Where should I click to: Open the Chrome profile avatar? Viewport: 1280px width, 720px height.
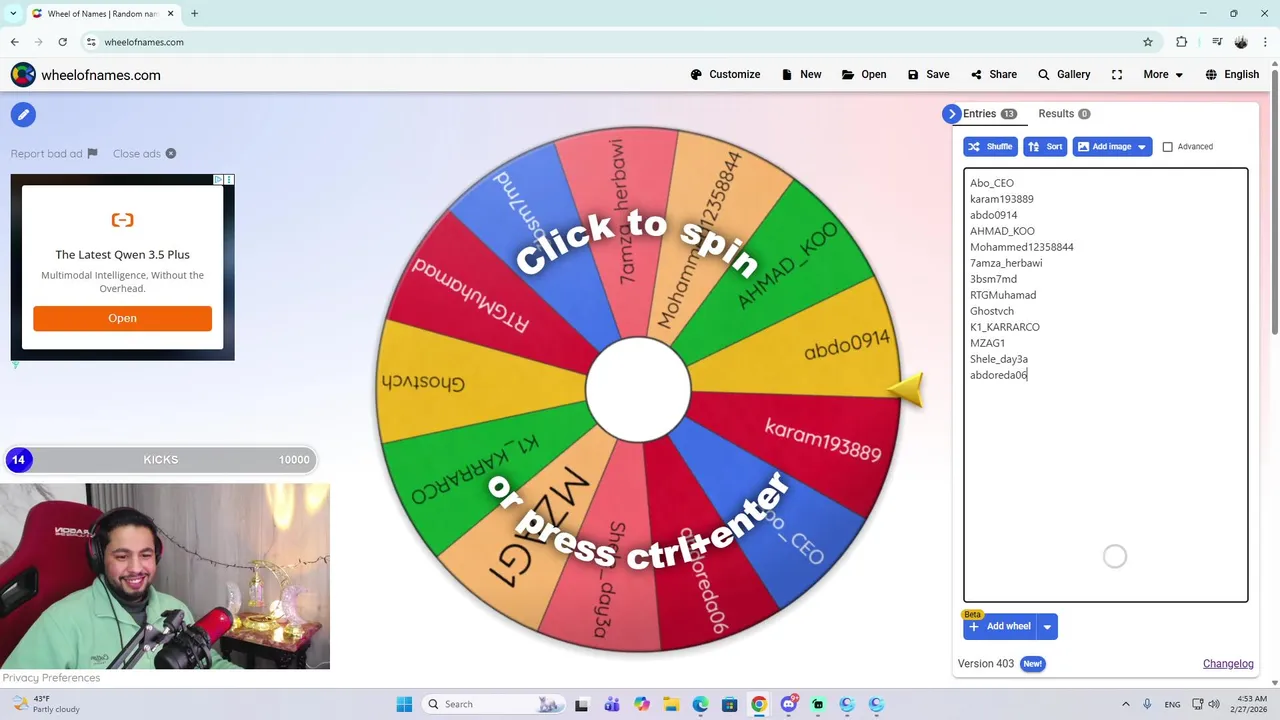1241,42
